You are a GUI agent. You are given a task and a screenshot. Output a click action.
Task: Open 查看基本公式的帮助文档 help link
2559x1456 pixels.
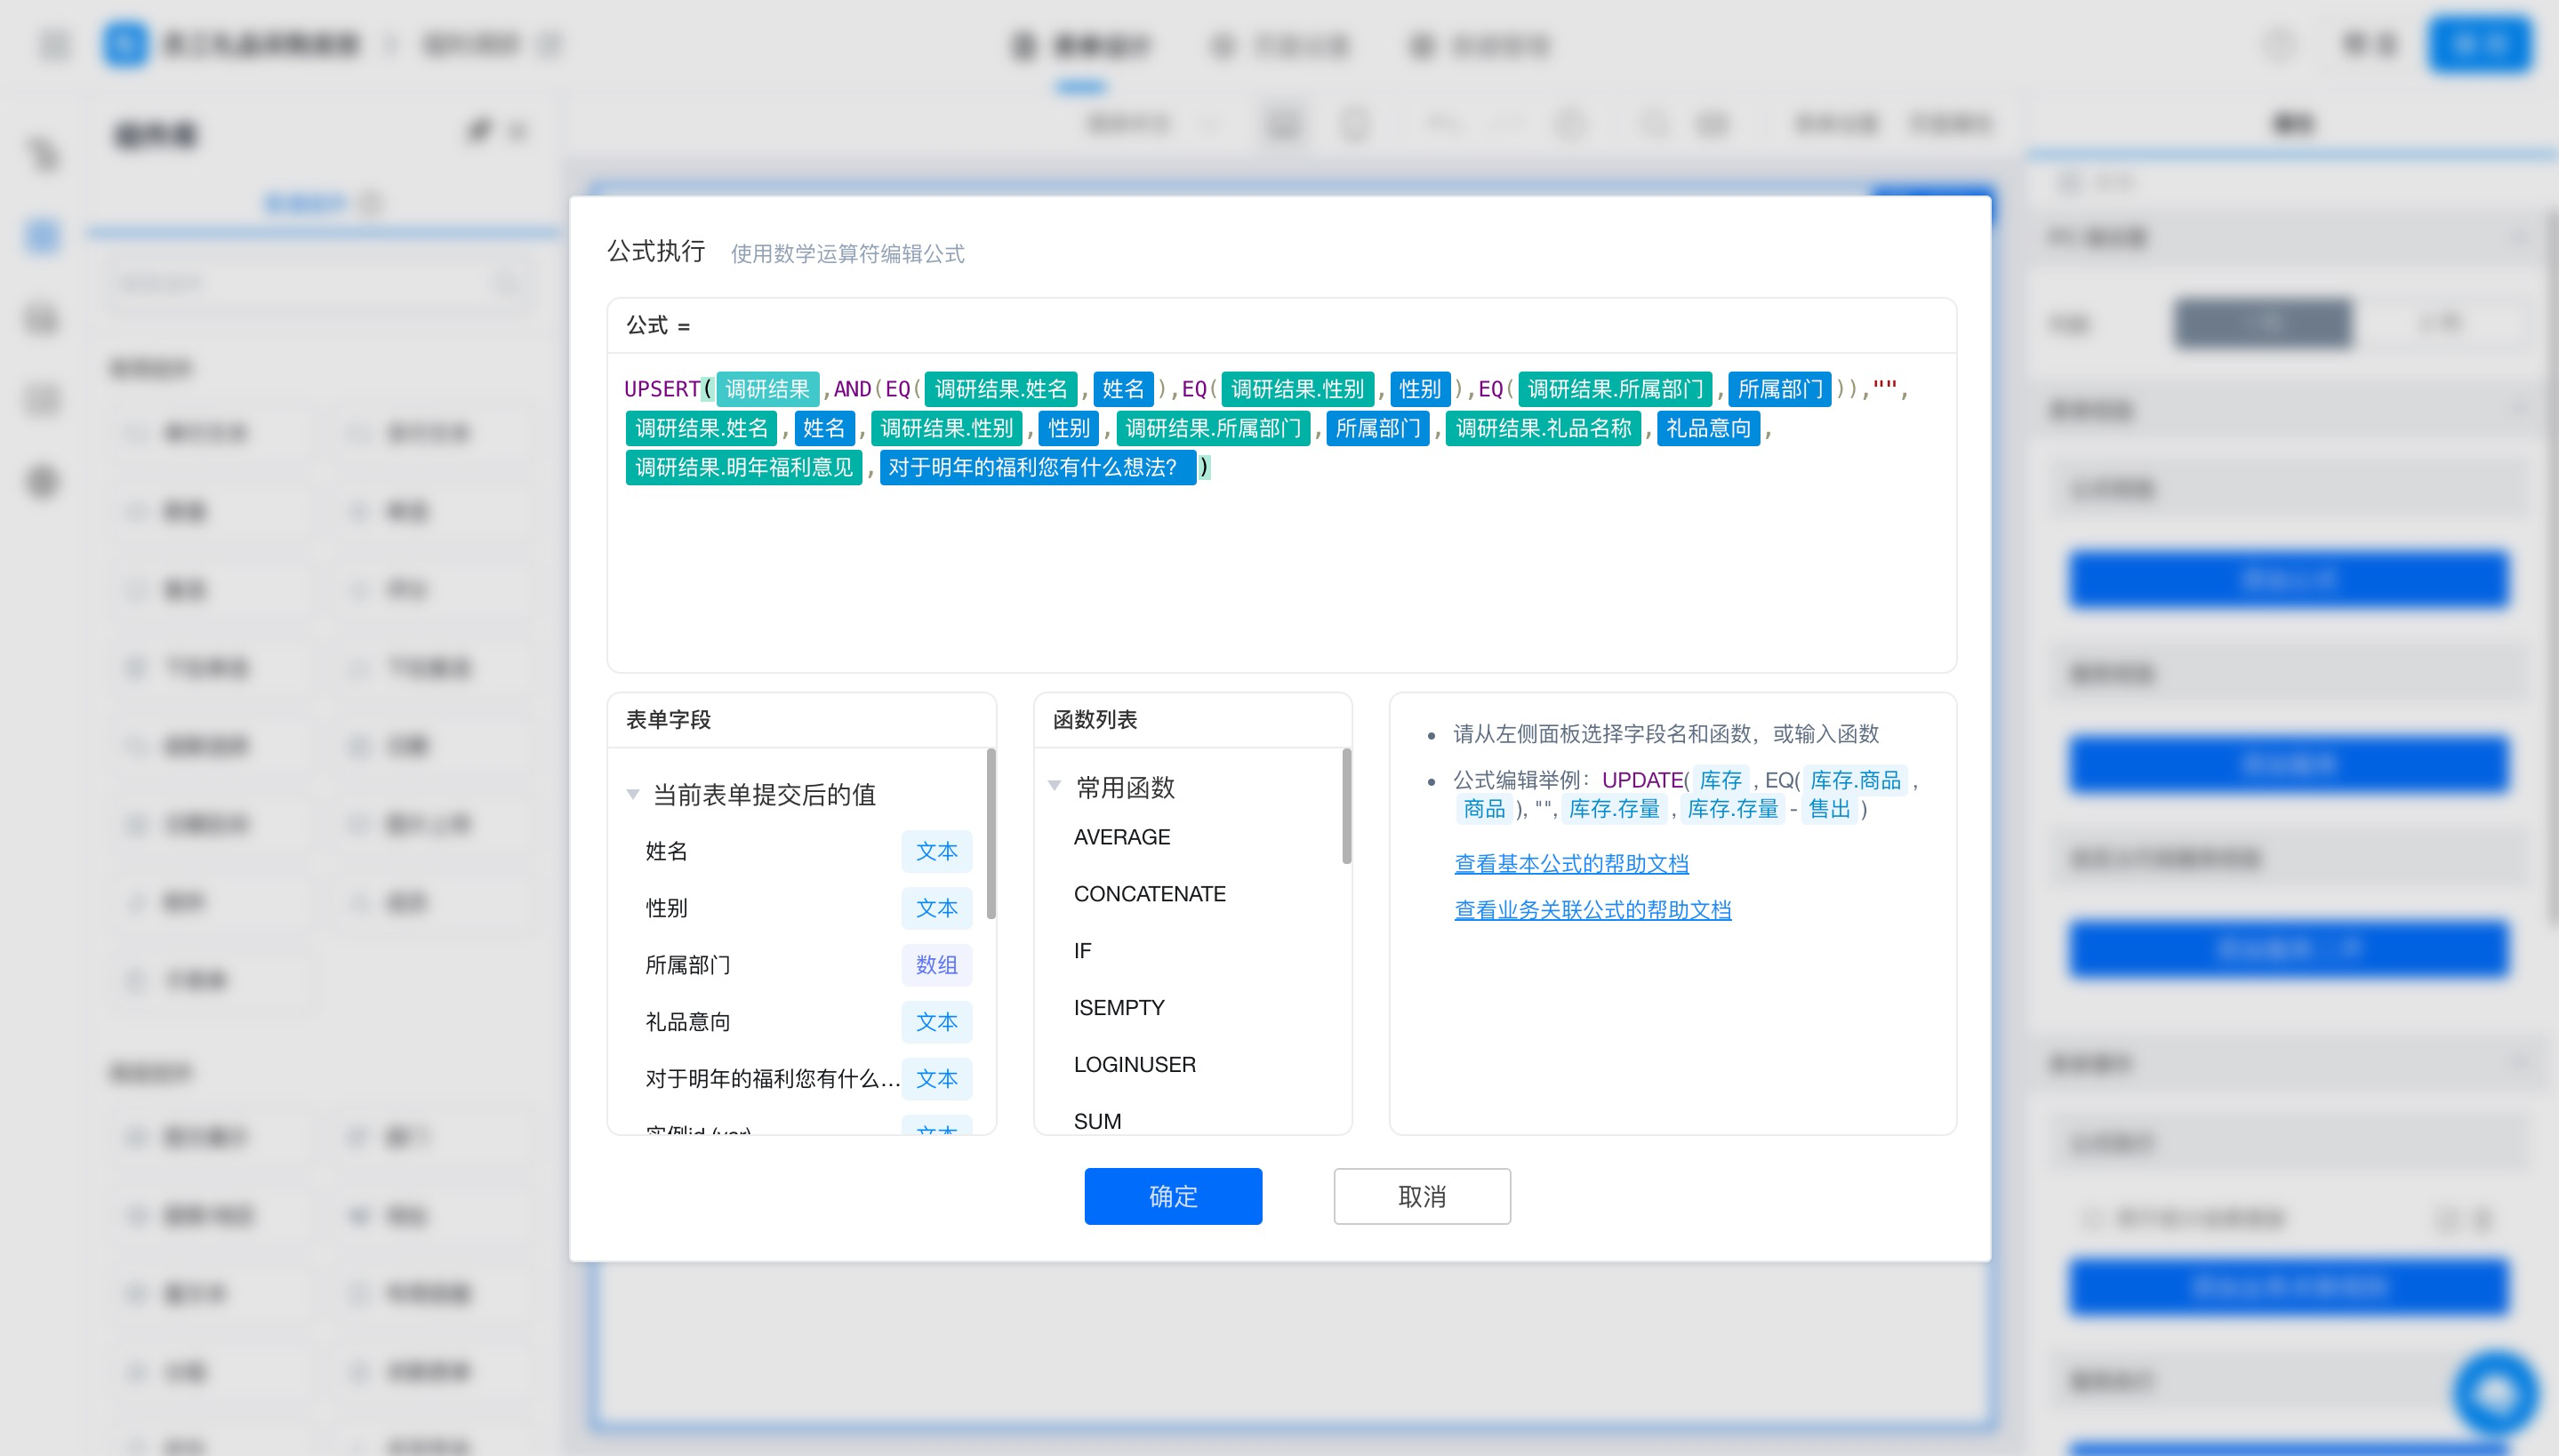tap(1571, 863)
